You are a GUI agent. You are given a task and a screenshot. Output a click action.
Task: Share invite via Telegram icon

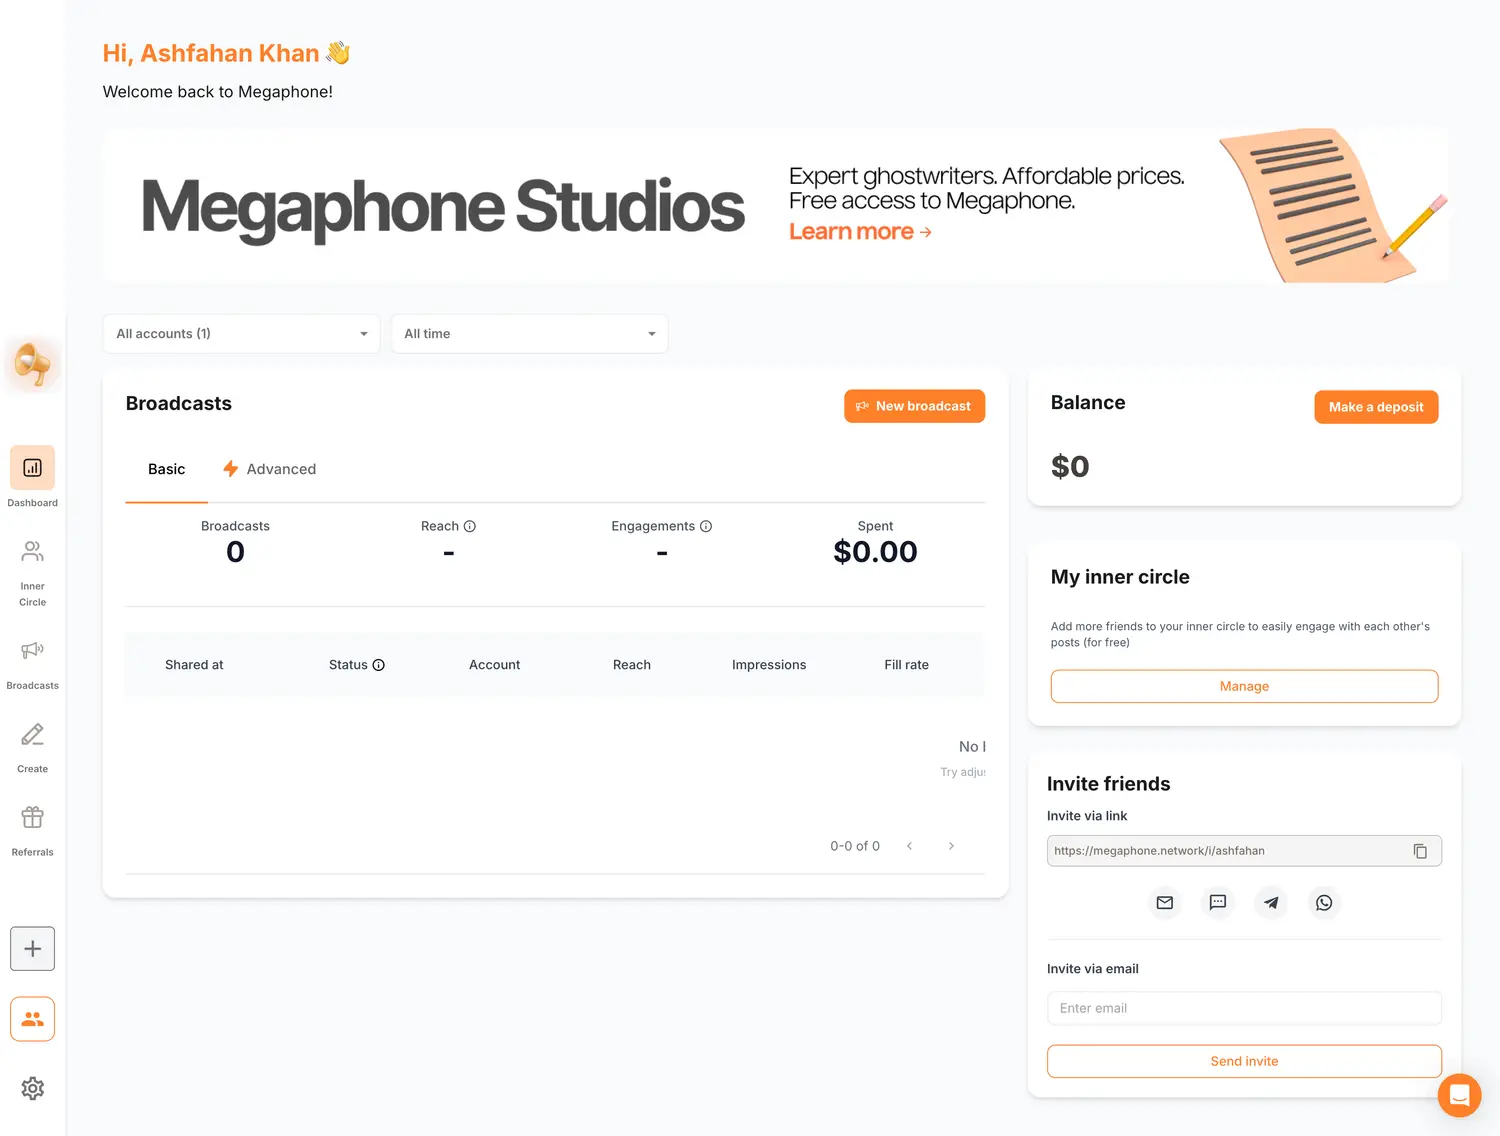point(1271,903)
